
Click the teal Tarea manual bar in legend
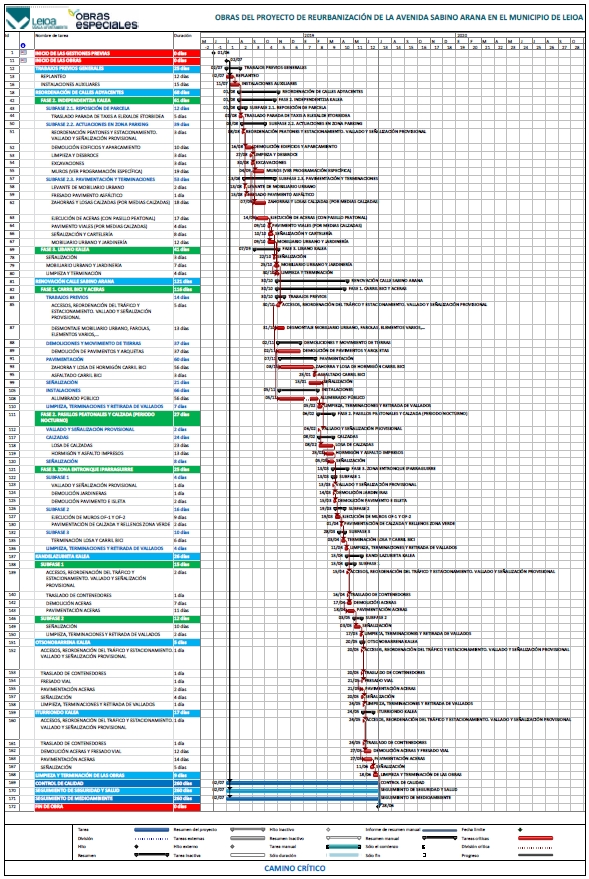click(344, 846)
